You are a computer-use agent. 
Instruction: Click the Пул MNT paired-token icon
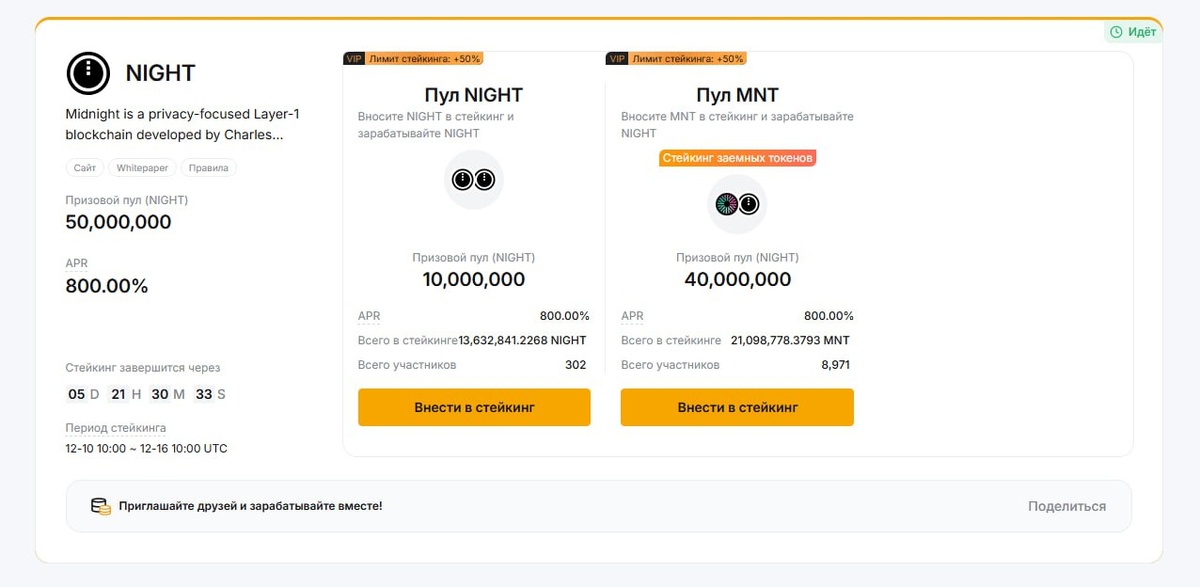(x=737, y=204)
